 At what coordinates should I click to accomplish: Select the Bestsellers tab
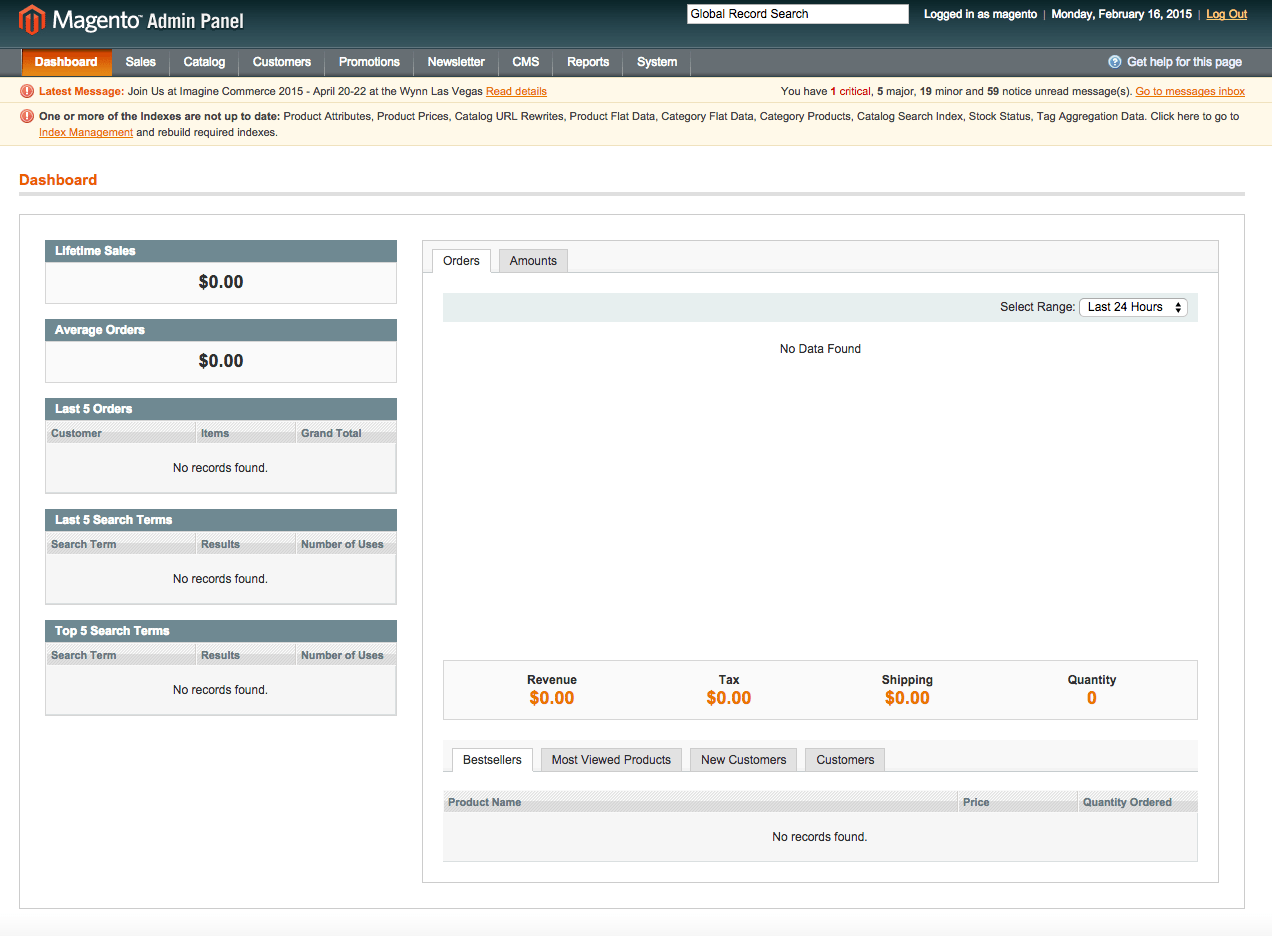492,760
